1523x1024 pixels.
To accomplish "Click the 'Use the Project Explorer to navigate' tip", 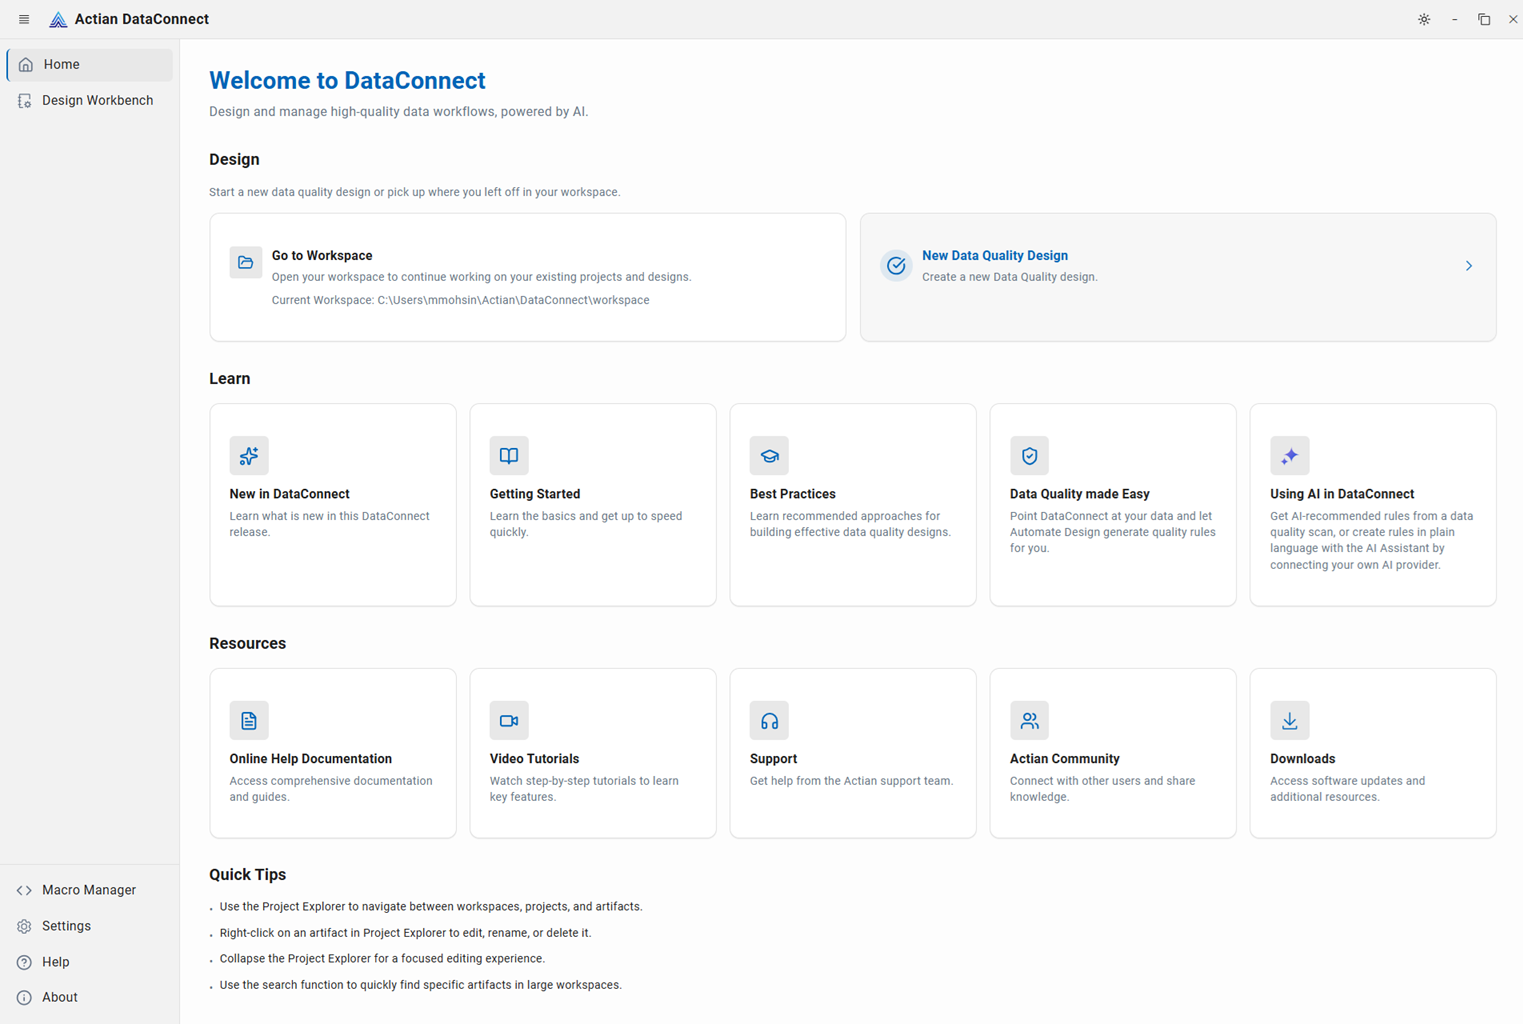I will click(x=431, y=907).
